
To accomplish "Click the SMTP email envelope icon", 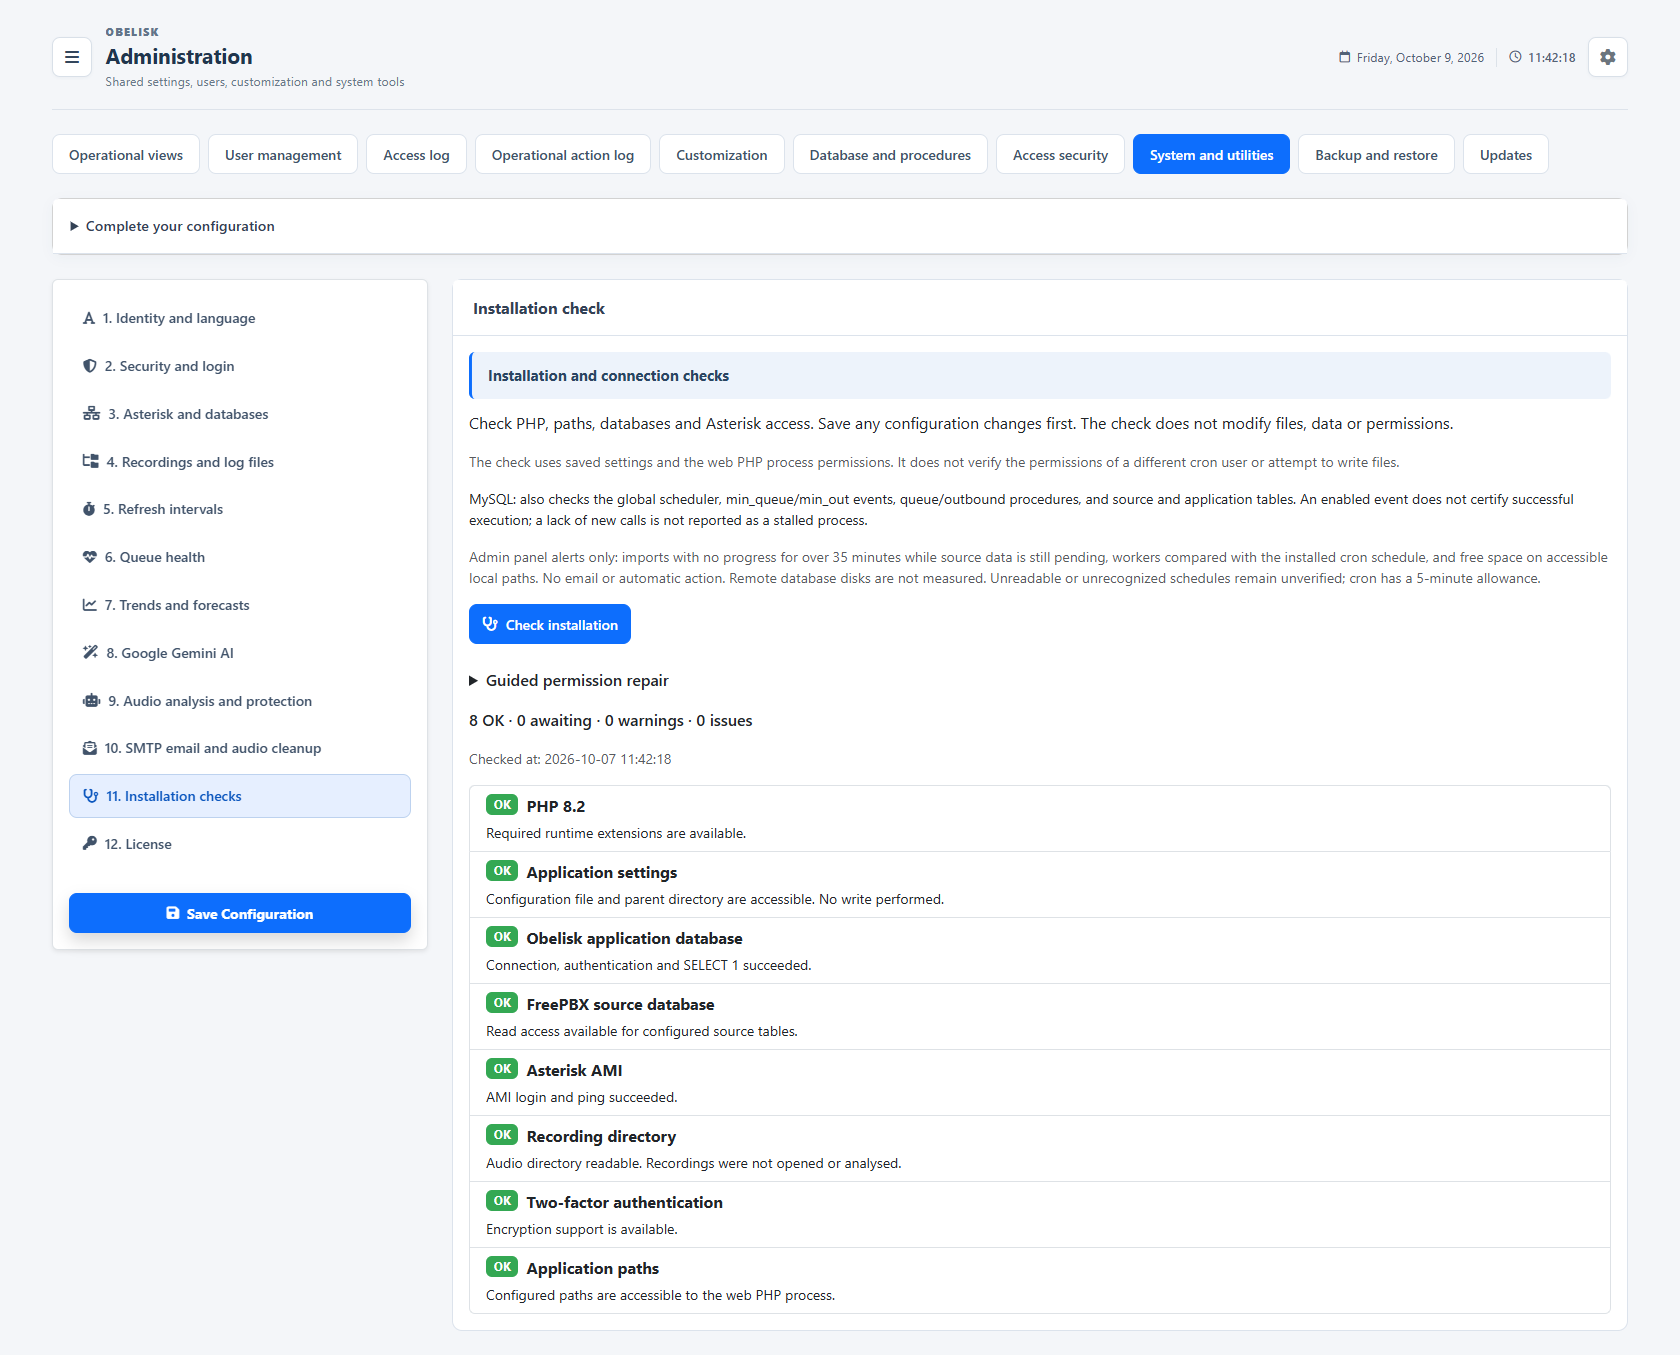I will tap(90, 748).
